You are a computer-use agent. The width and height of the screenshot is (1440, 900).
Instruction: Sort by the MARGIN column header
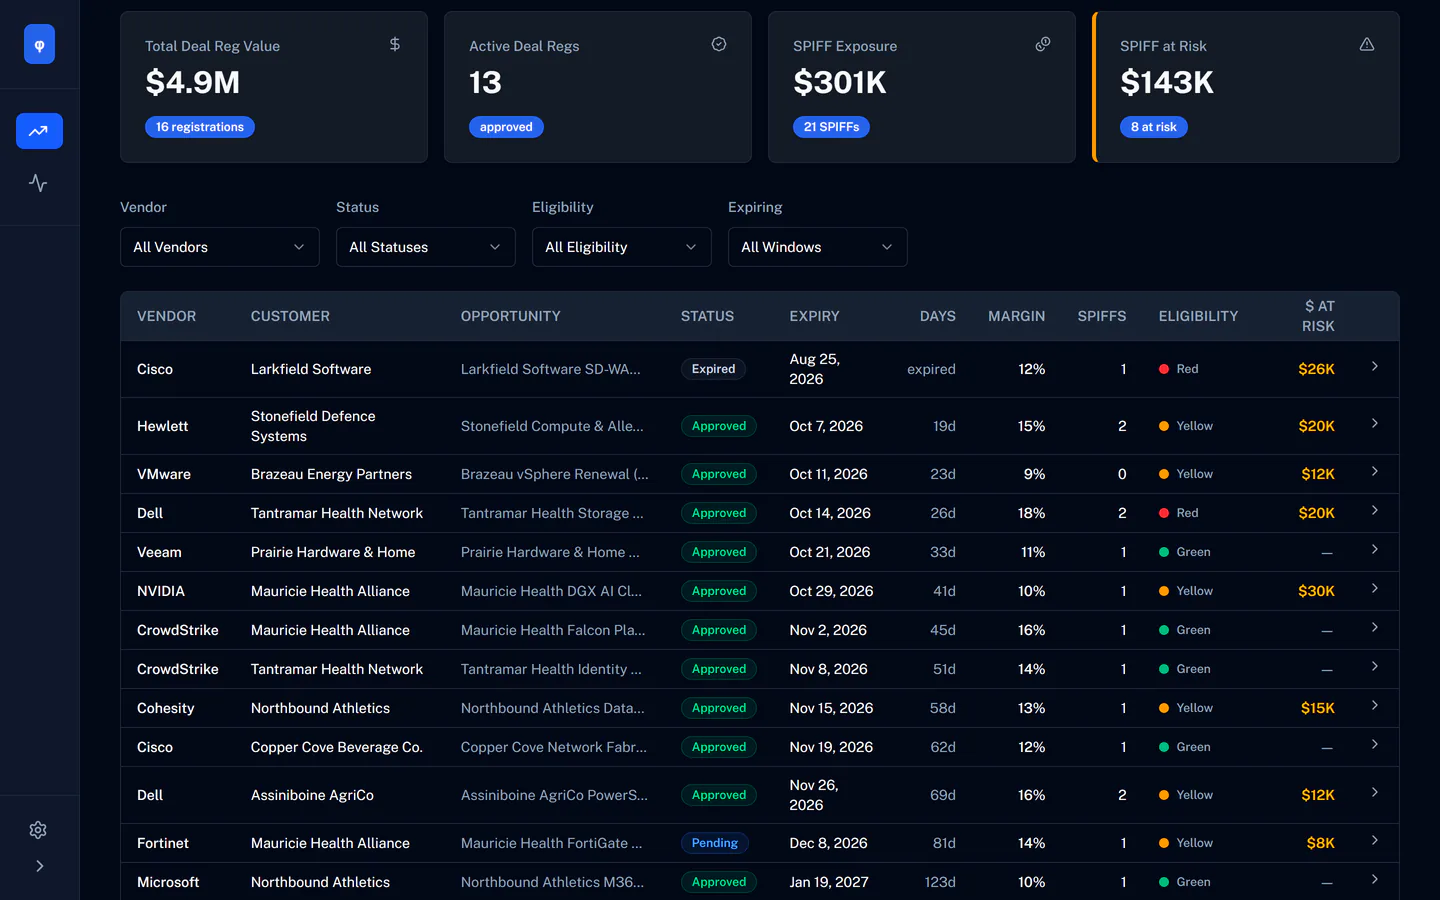pyautogui.click(x=1016, y=316)
